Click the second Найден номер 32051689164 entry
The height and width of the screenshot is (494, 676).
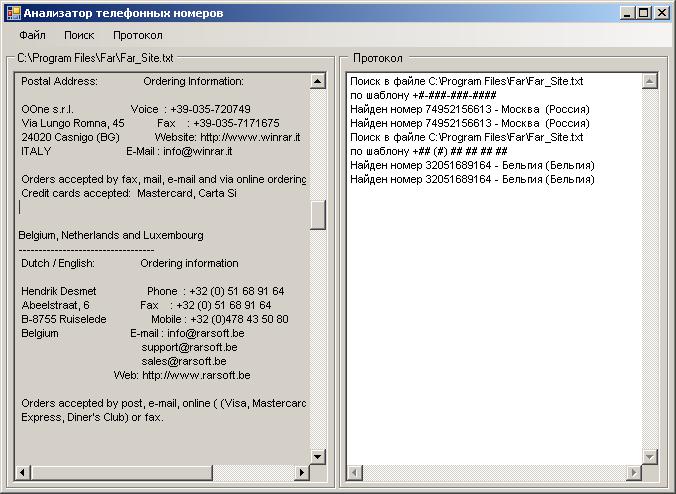(x=472, y=179)
